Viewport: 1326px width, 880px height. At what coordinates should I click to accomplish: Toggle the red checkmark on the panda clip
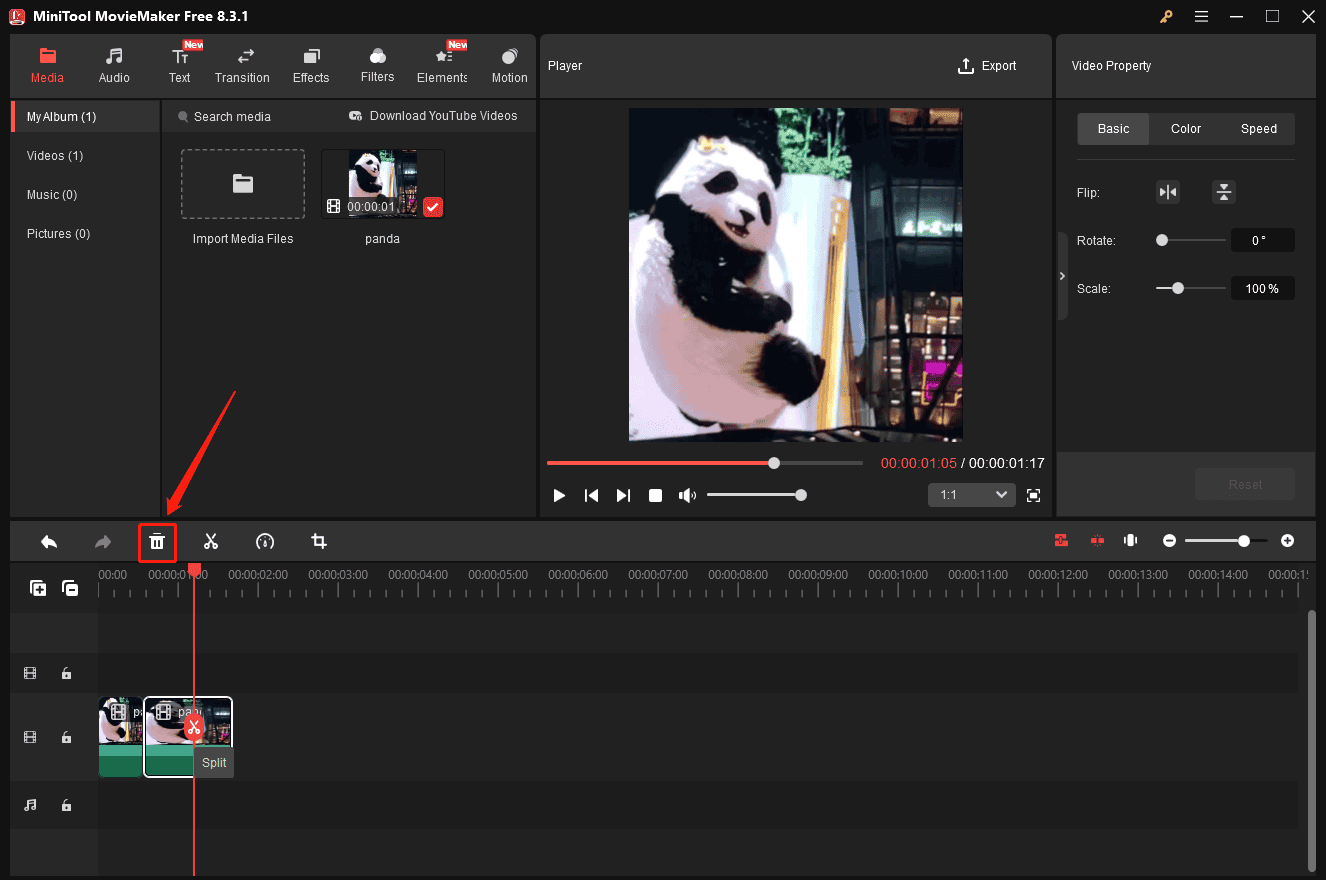click(433, 207)
